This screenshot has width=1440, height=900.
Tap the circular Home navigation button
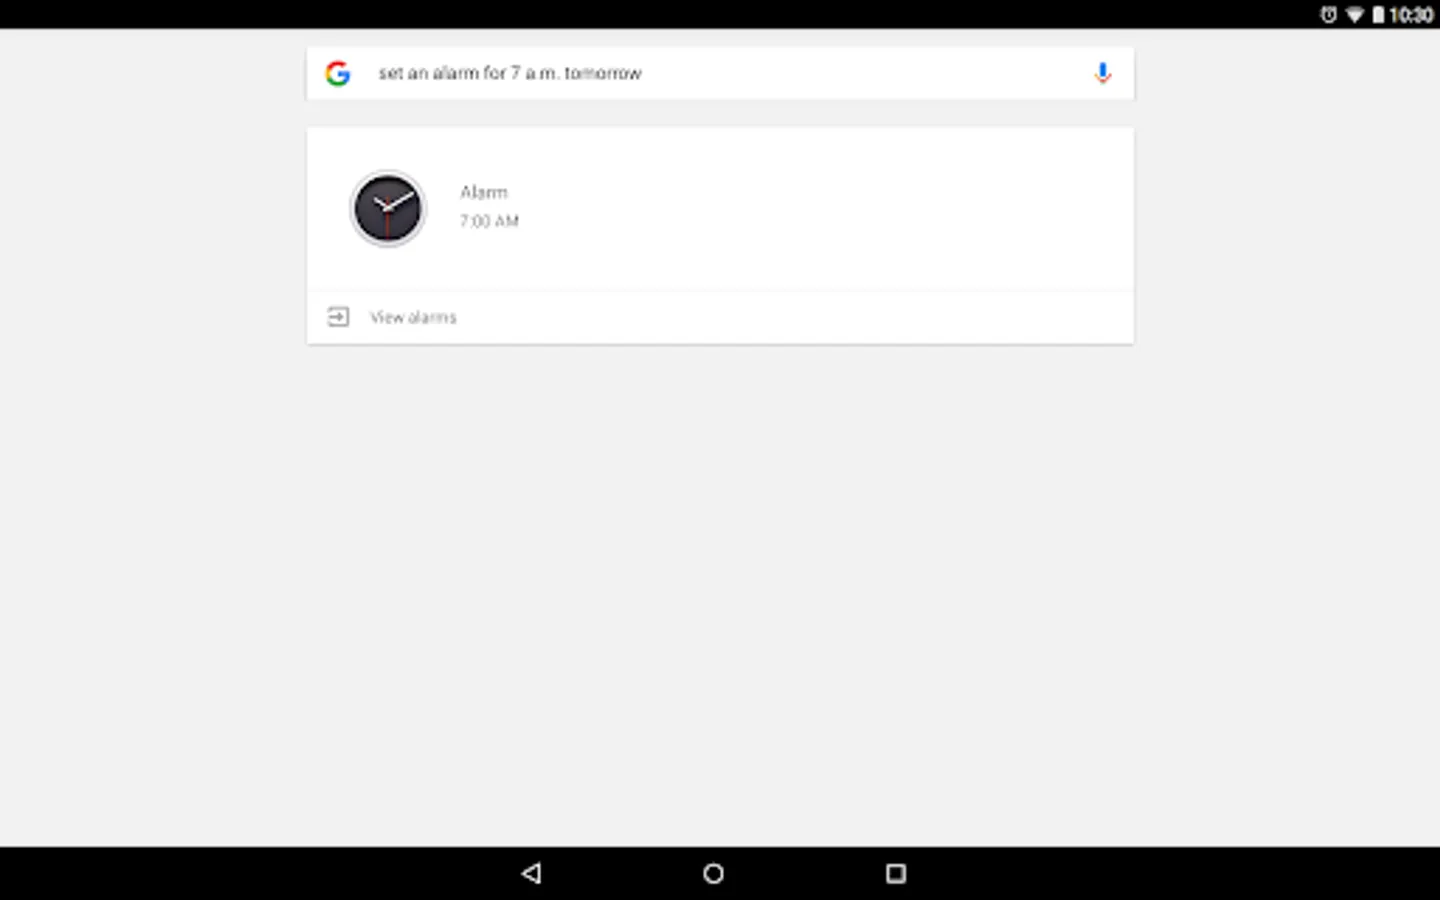point(713,873)
